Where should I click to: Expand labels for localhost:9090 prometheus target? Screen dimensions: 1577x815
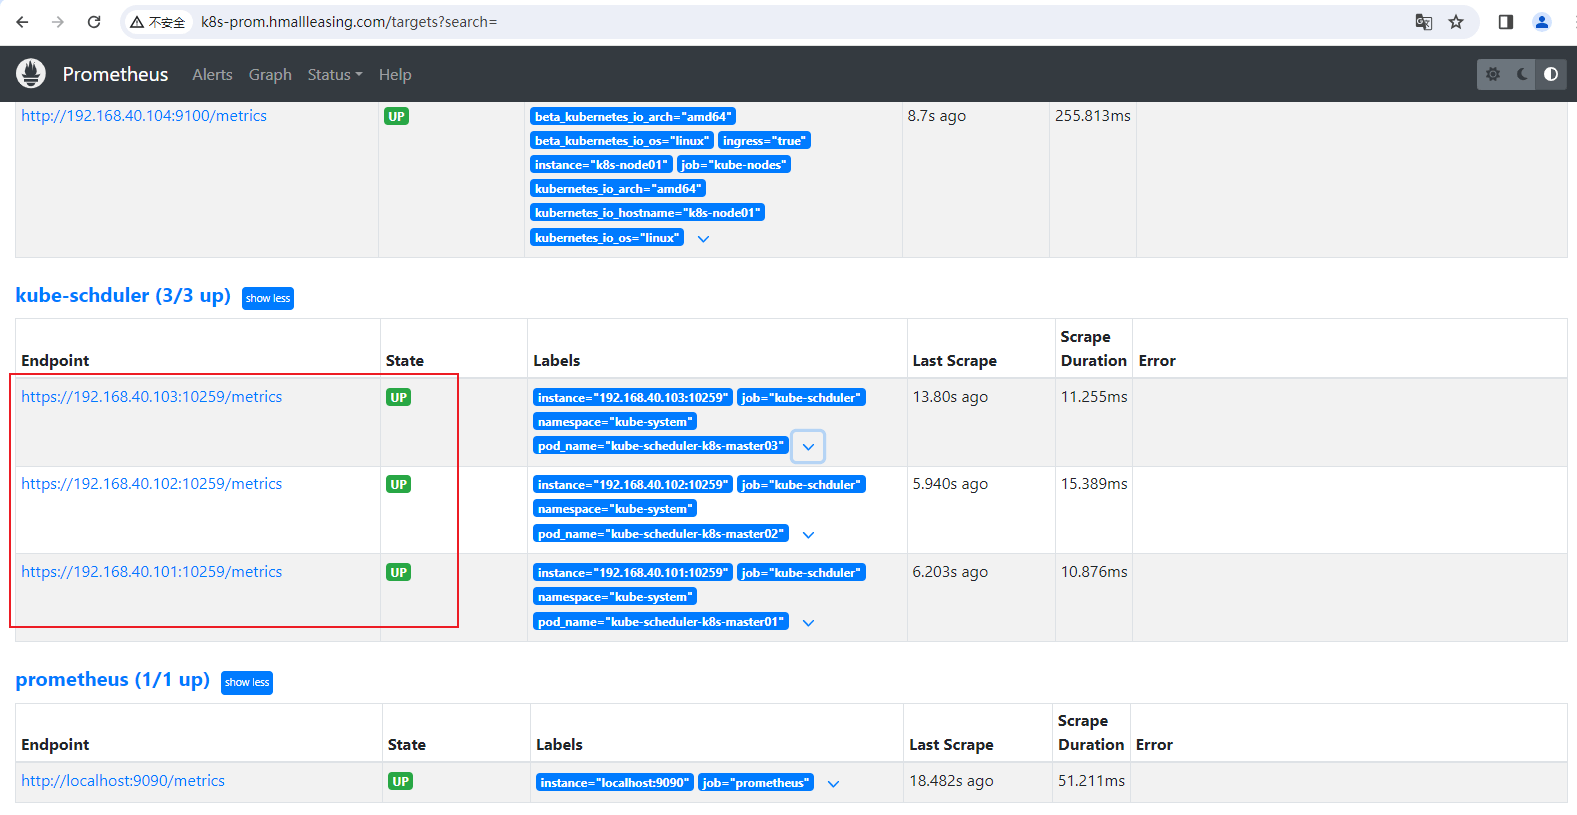pos(833,784)
